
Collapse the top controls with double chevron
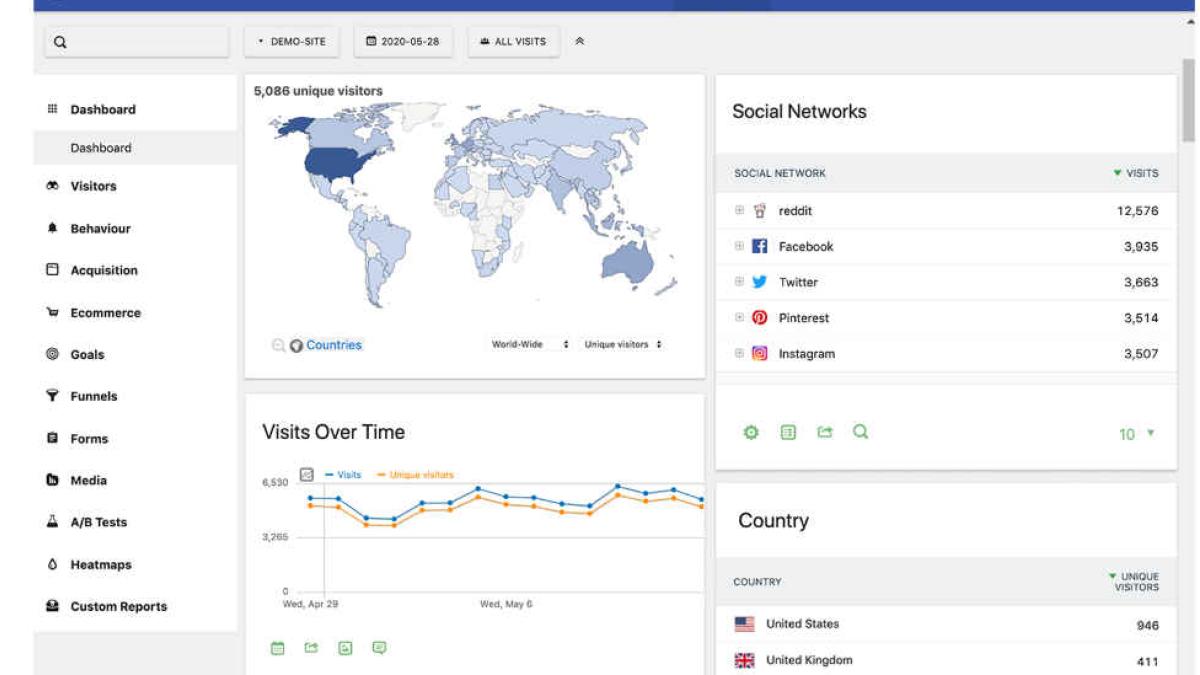580,42
